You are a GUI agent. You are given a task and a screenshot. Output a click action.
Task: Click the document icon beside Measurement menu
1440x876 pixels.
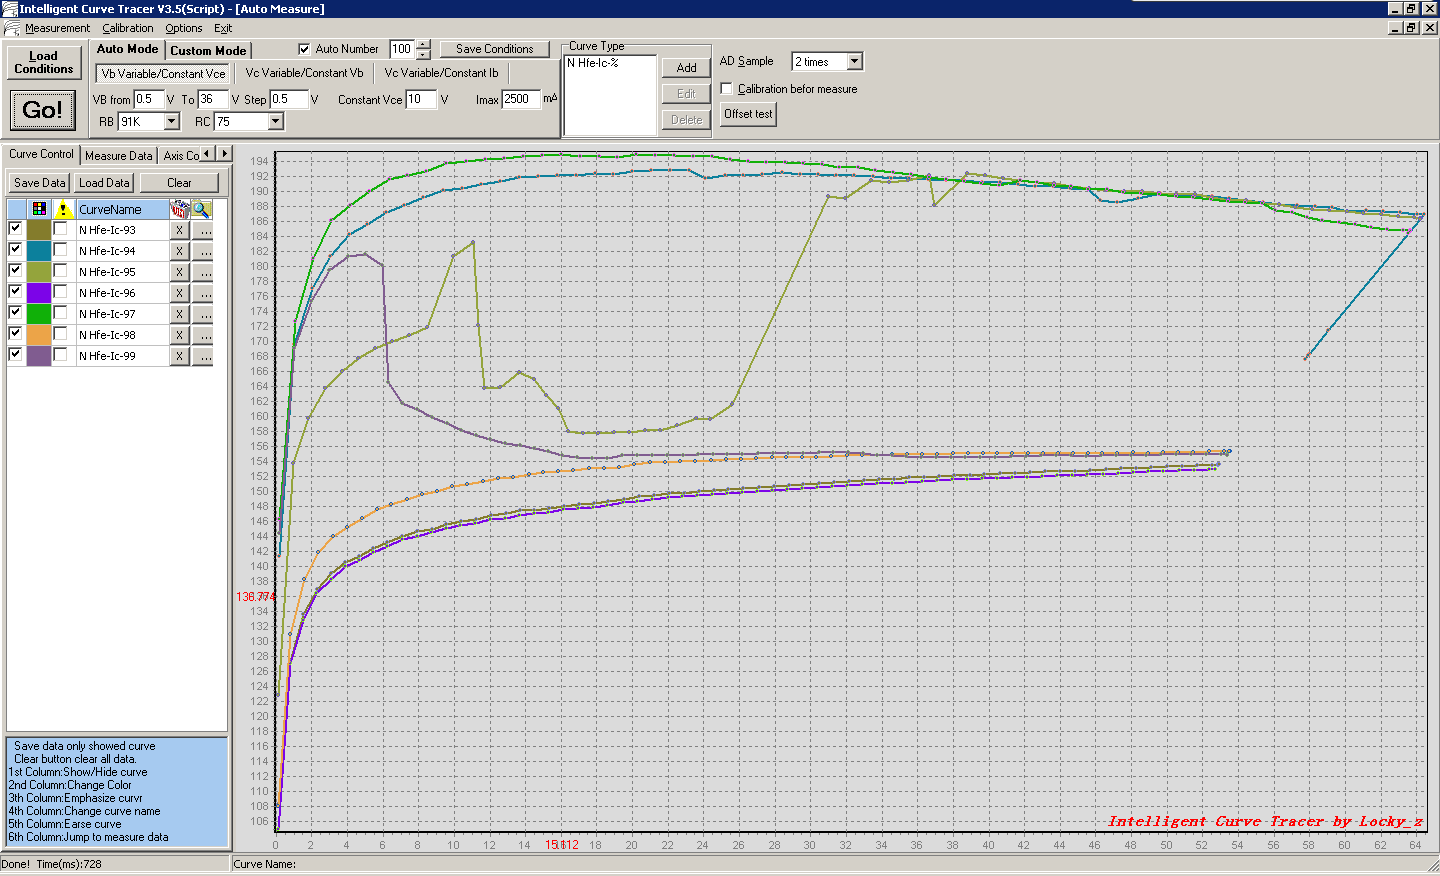coord(11,28)
